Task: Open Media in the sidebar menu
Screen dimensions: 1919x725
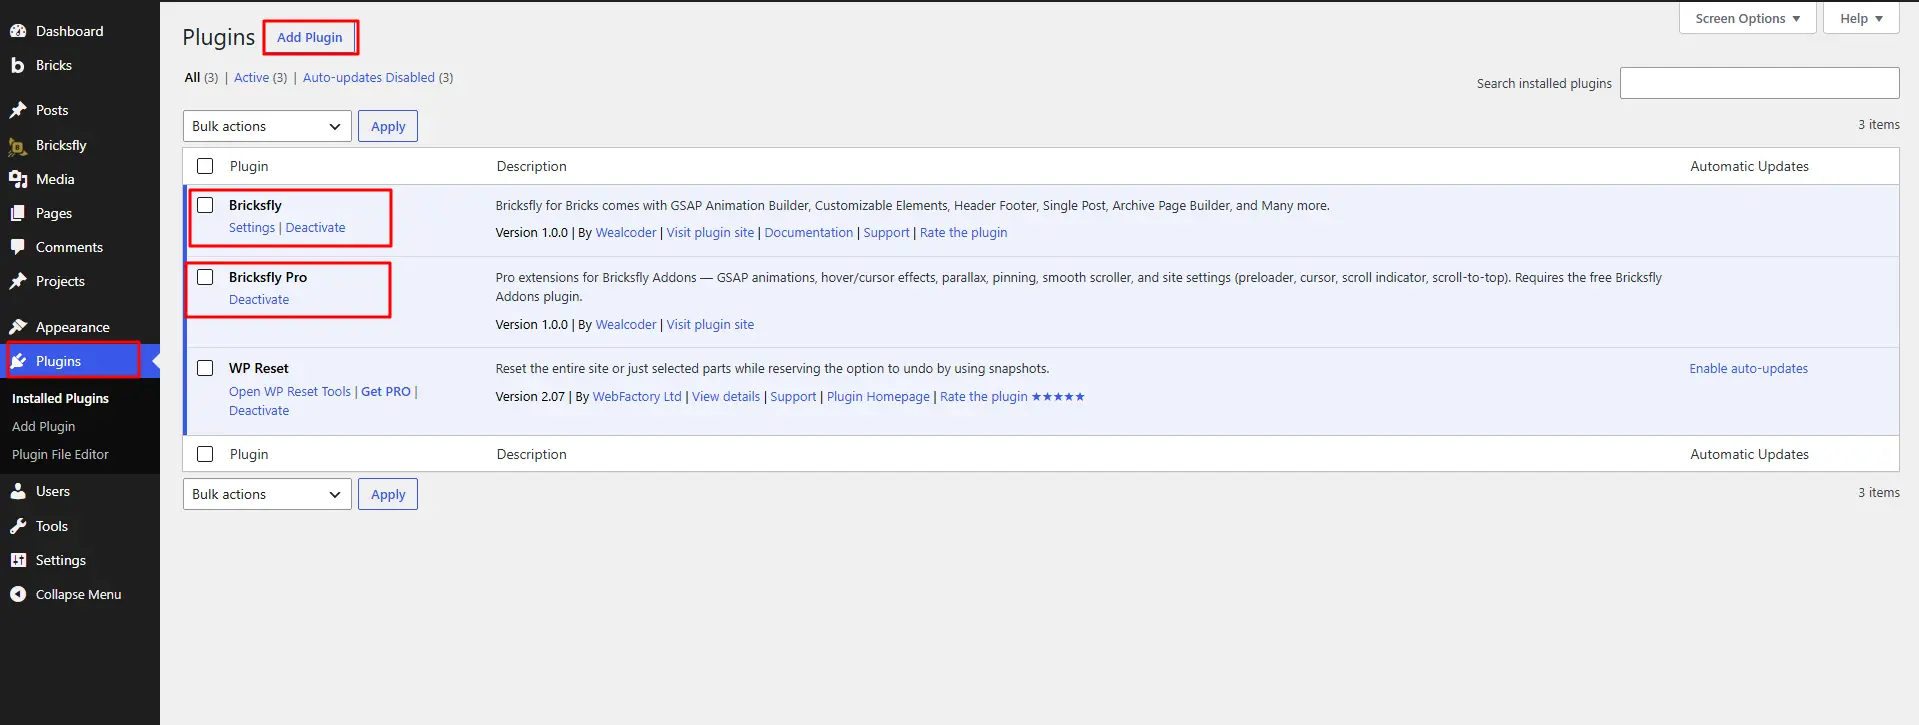Action: pyautogui.click(x=55, y=179)
